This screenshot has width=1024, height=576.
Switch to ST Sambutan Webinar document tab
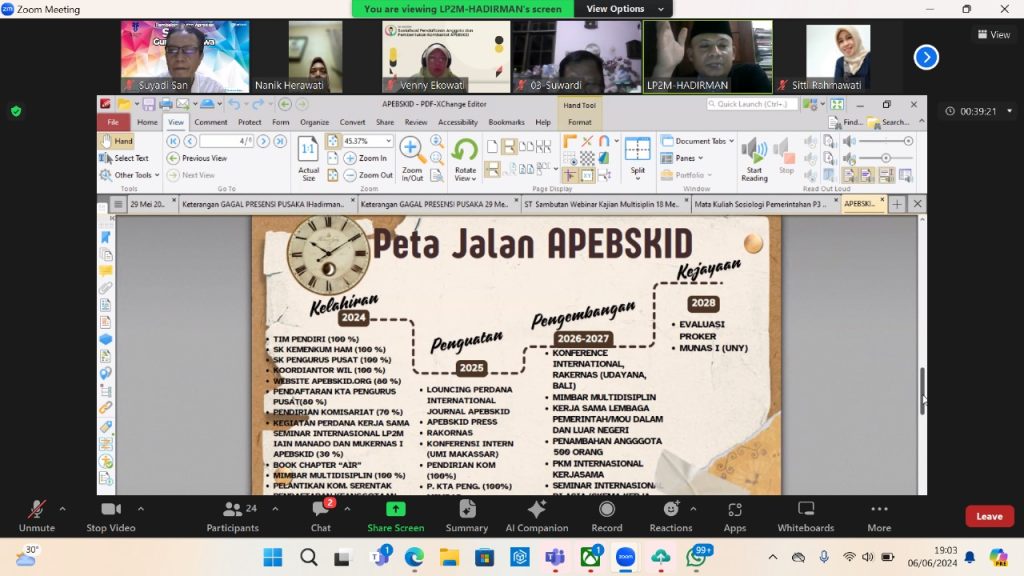coord(605,204)
